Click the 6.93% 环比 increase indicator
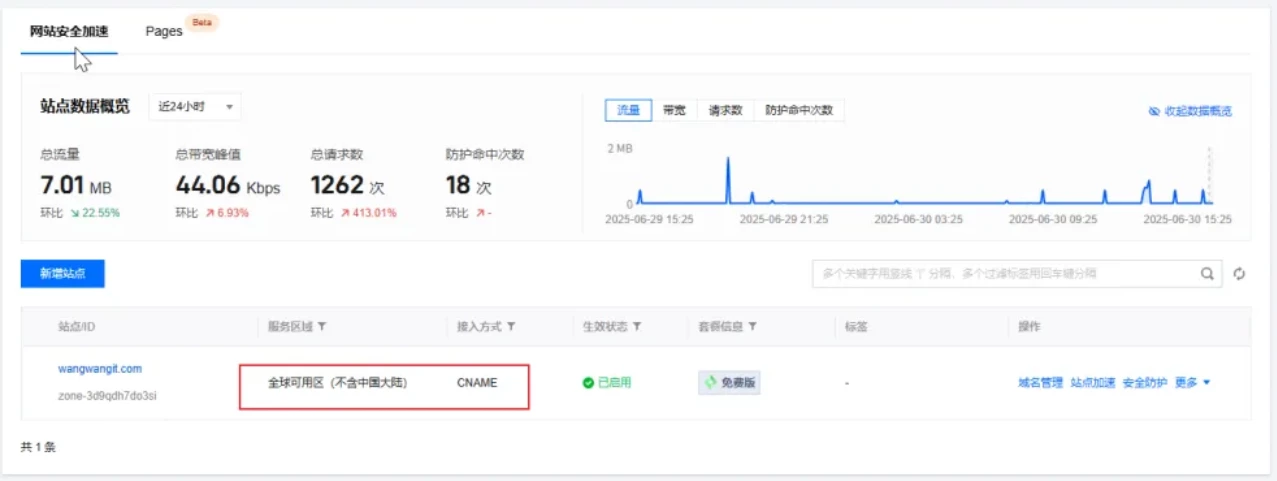The width and height of the screenshot is (1277, 481). [227, 213]
